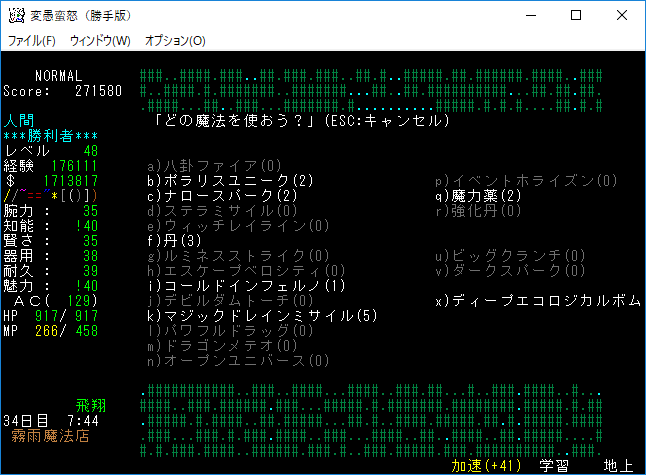Screen dimensions: 646x475
Task: Pick k) マジックドレインミサイル spell
Action: tap(262, 316)
